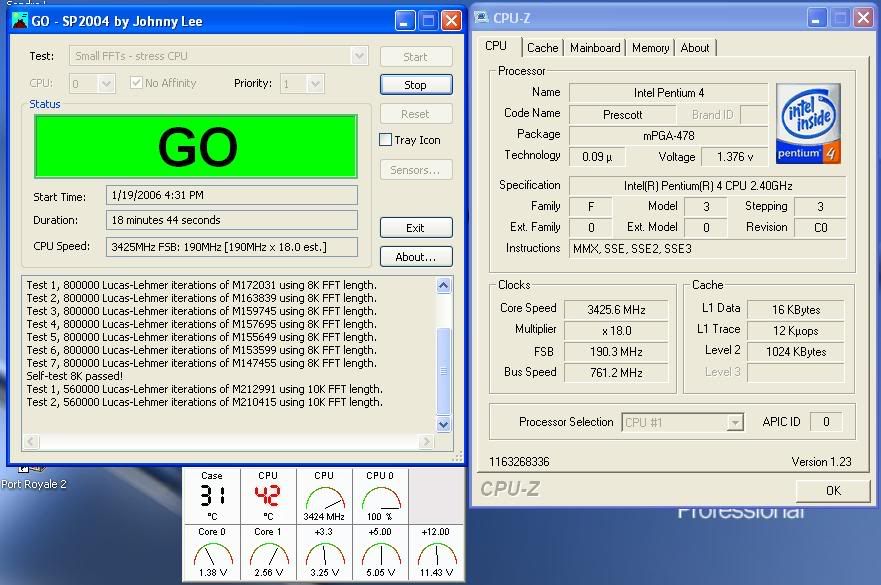881x585 pixels.
Task: Switch to the Memory tab
Action: pos(650,48)
